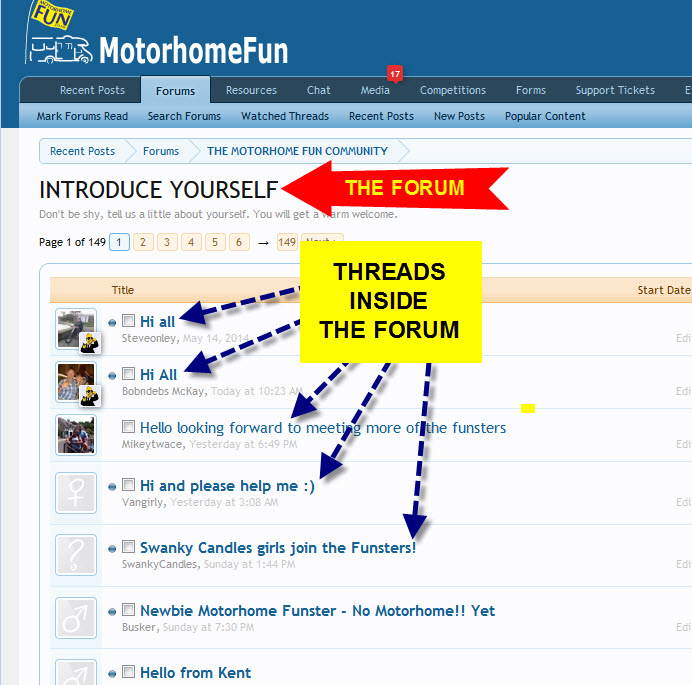Open Watched Threads
This screenshot has height=685, width=692.
(x=285, y=116)
